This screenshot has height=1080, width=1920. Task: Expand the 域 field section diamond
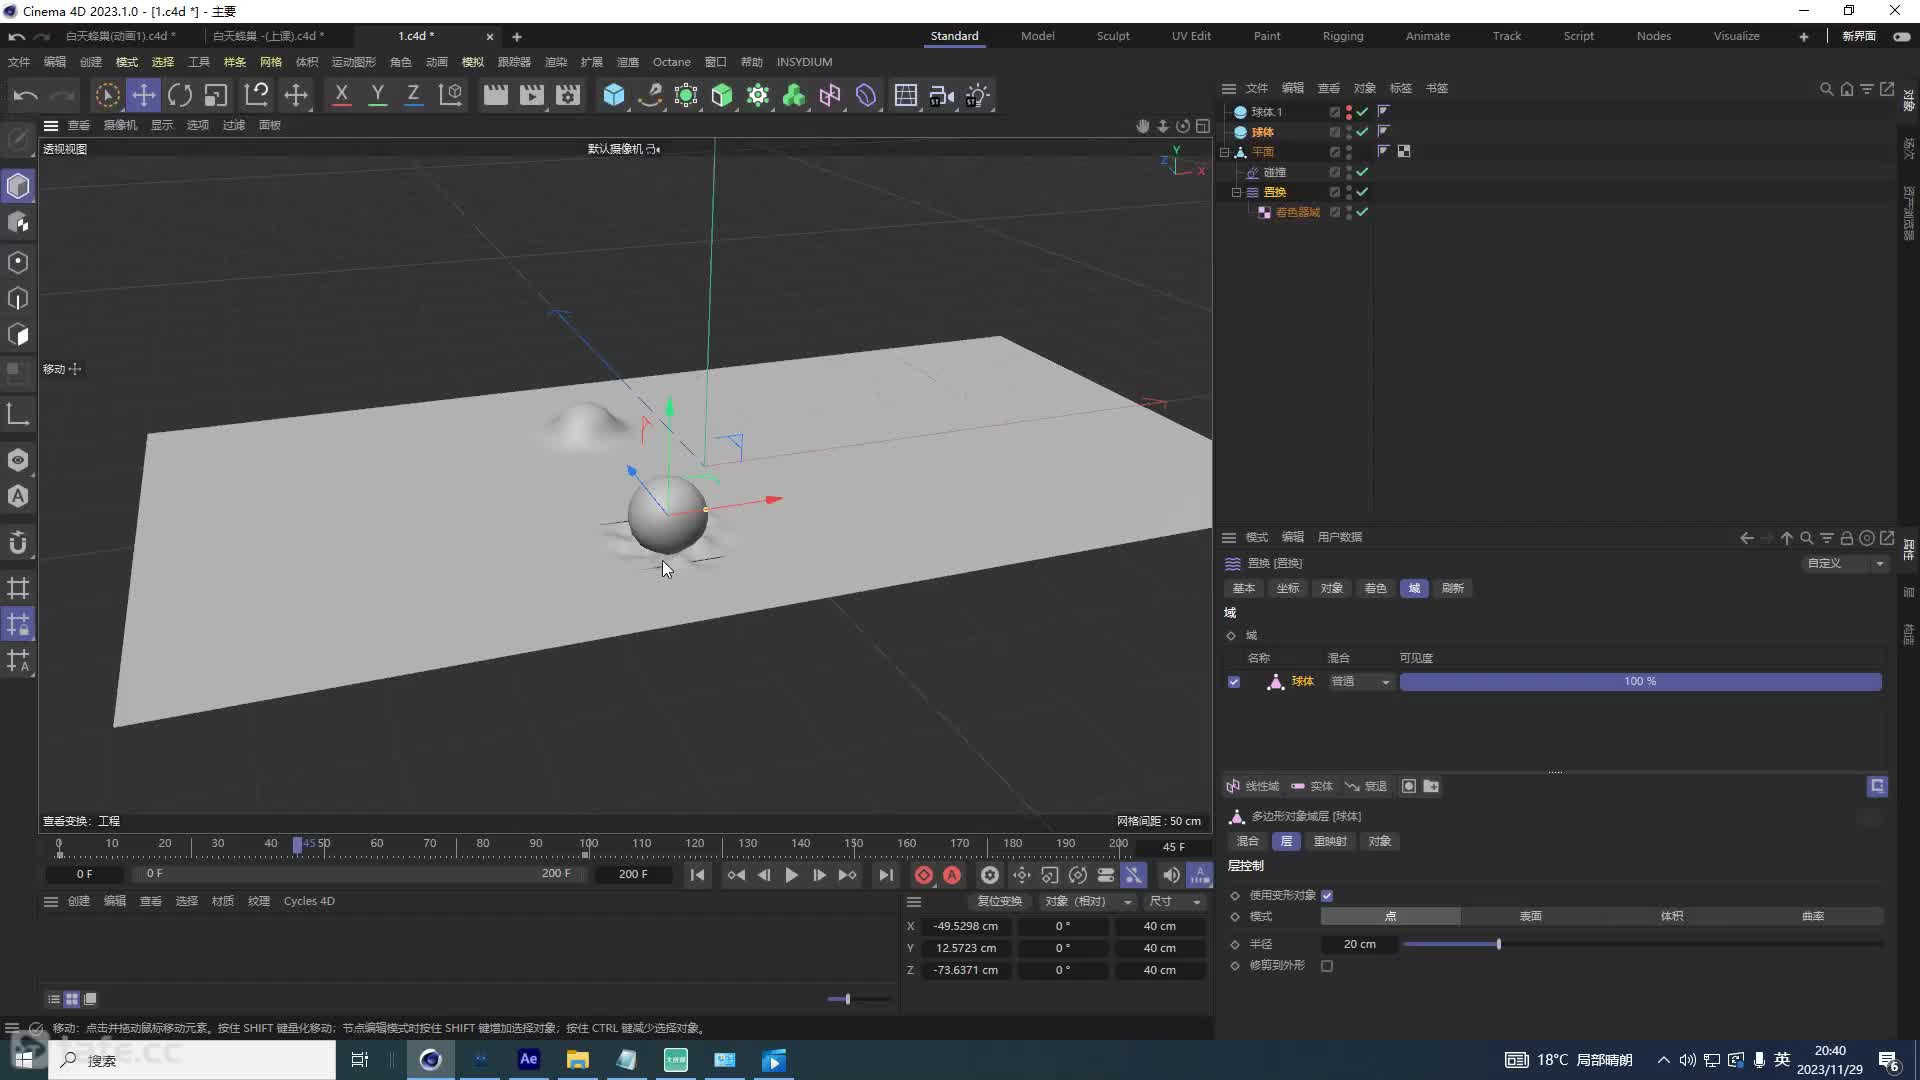pyautogui.click(x=1231, y=636)
